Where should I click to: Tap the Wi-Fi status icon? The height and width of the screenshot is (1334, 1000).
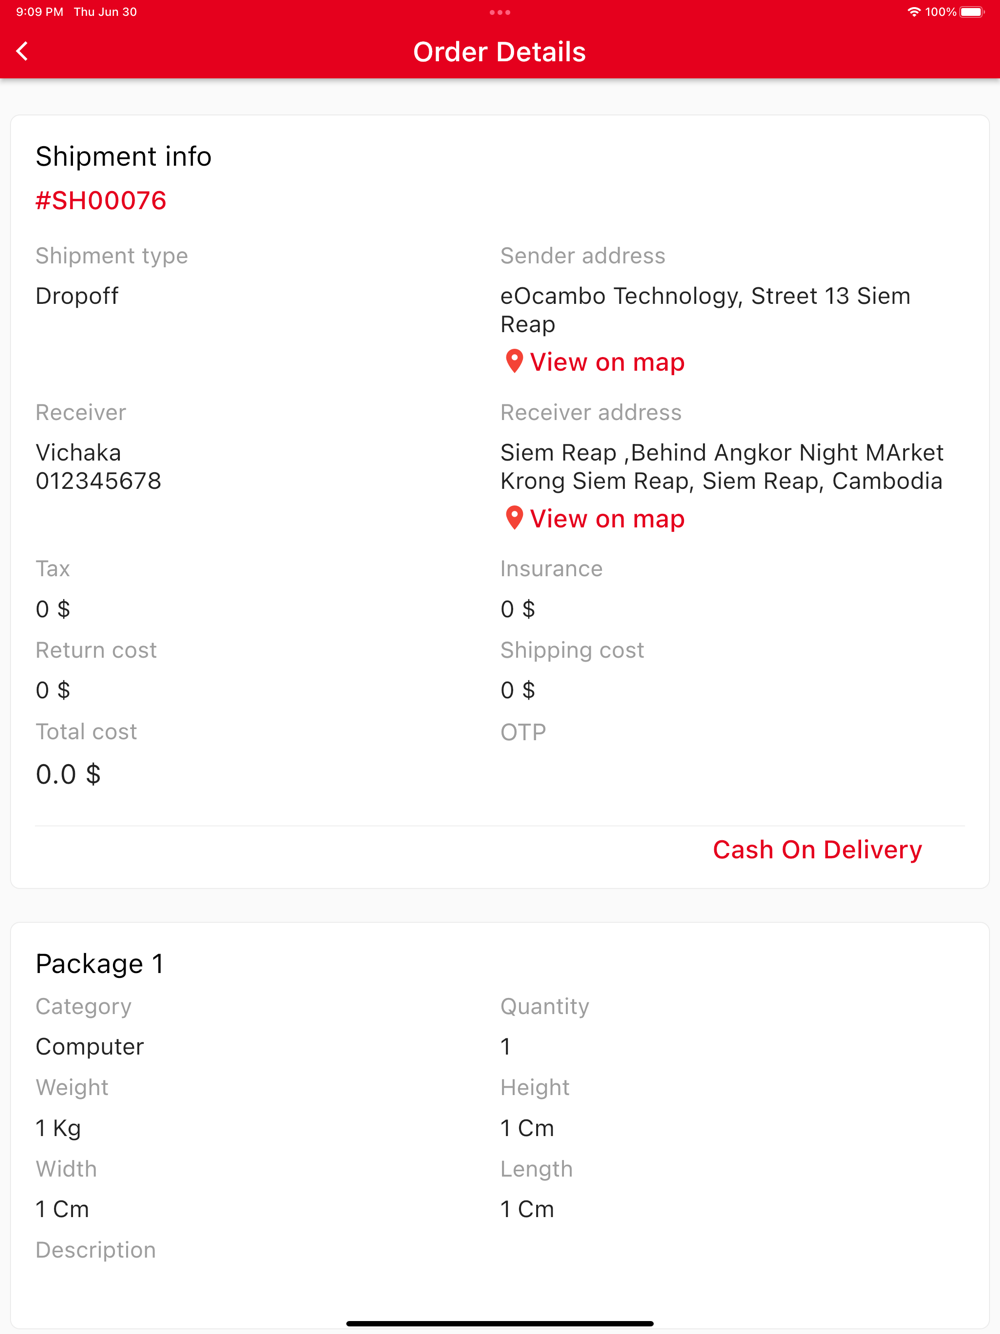[x=913, y=12]
